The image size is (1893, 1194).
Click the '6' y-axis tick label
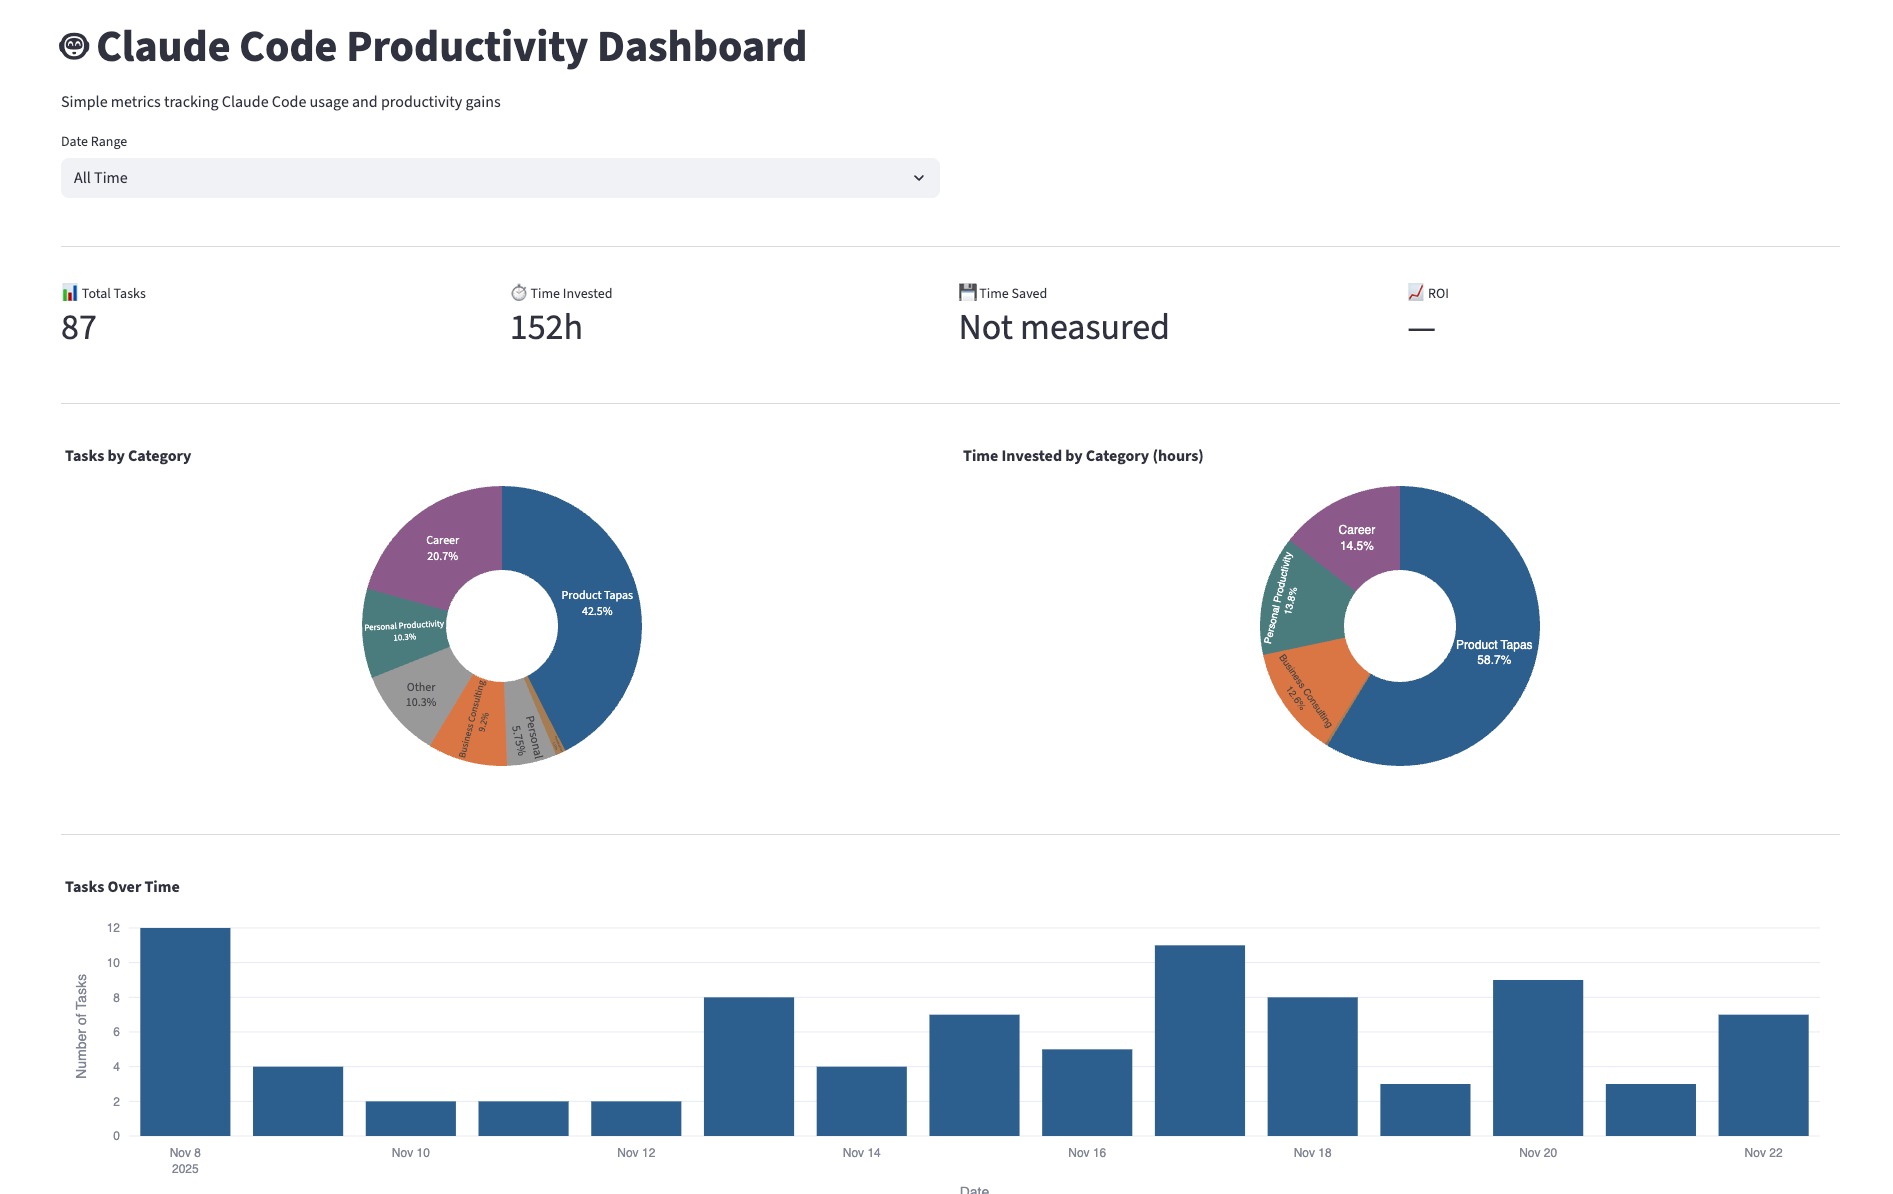coord(116,1032)
